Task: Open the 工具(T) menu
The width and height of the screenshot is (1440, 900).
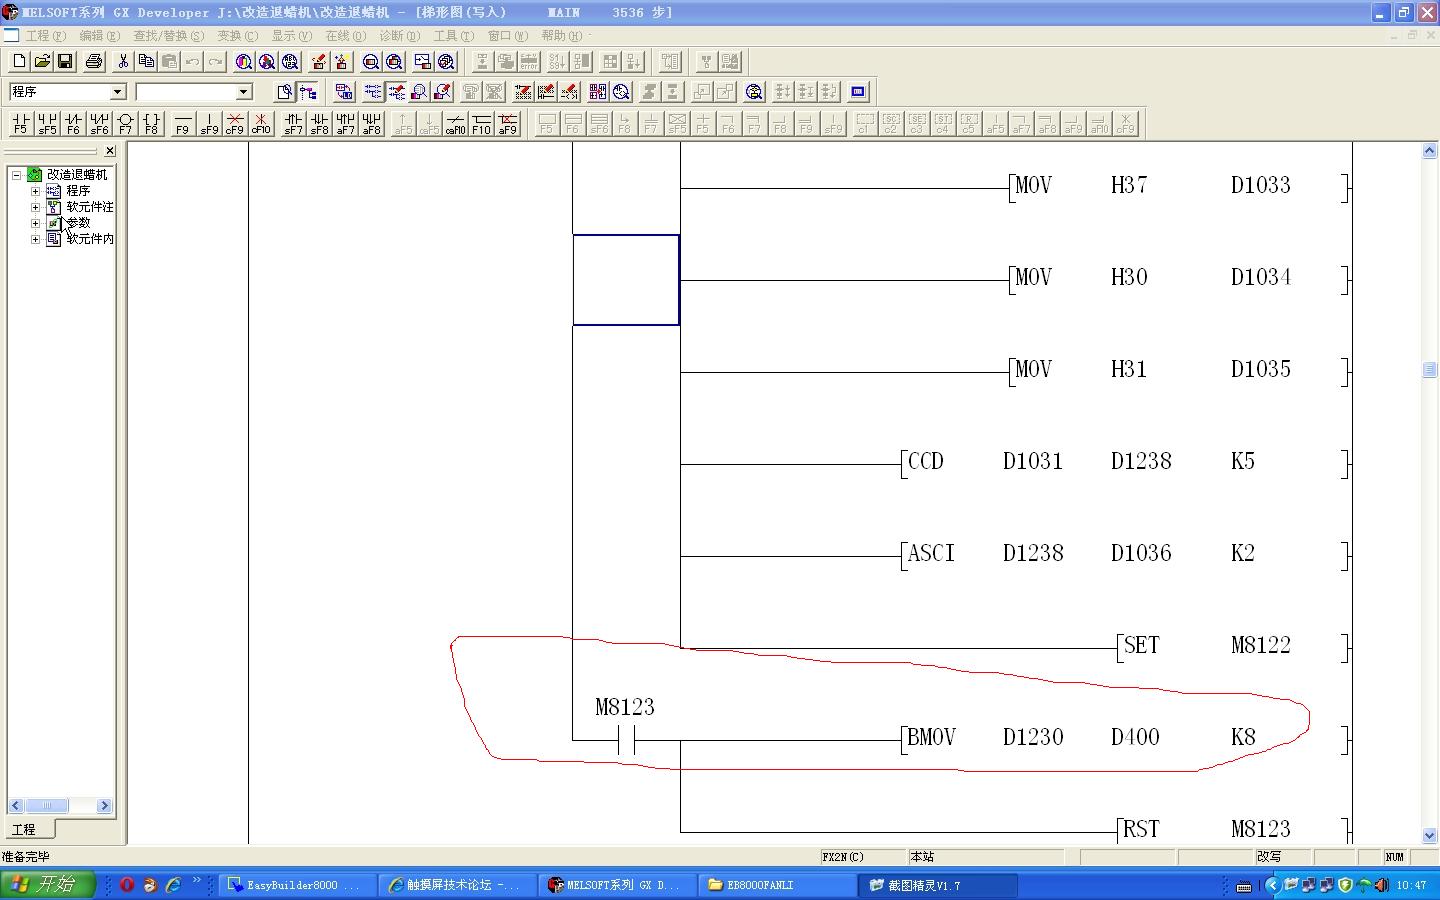Action: click(453, 36)
